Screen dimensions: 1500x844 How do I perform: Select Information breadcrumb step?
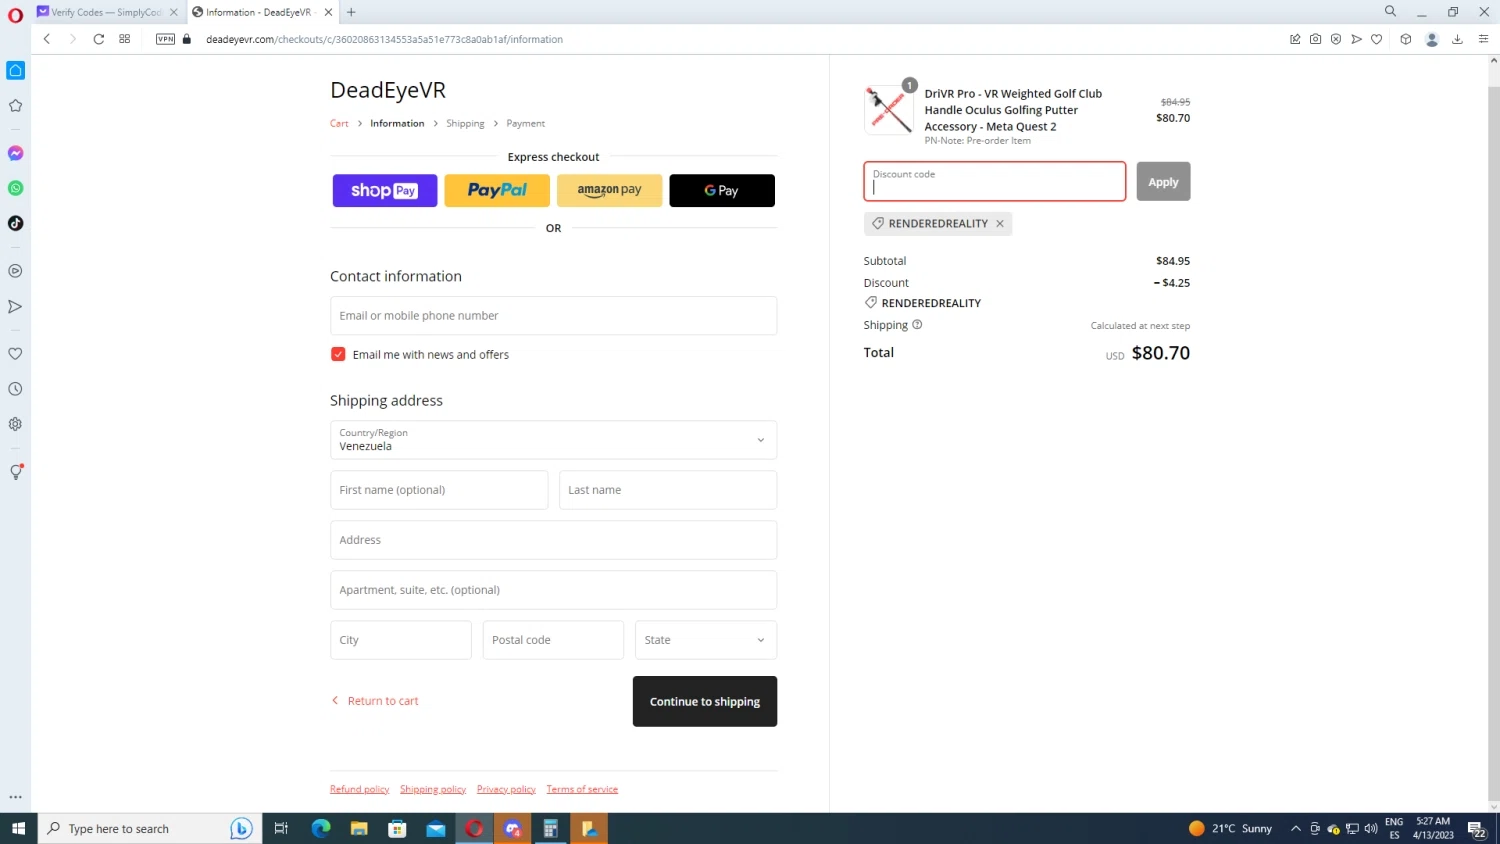point(397,124)
